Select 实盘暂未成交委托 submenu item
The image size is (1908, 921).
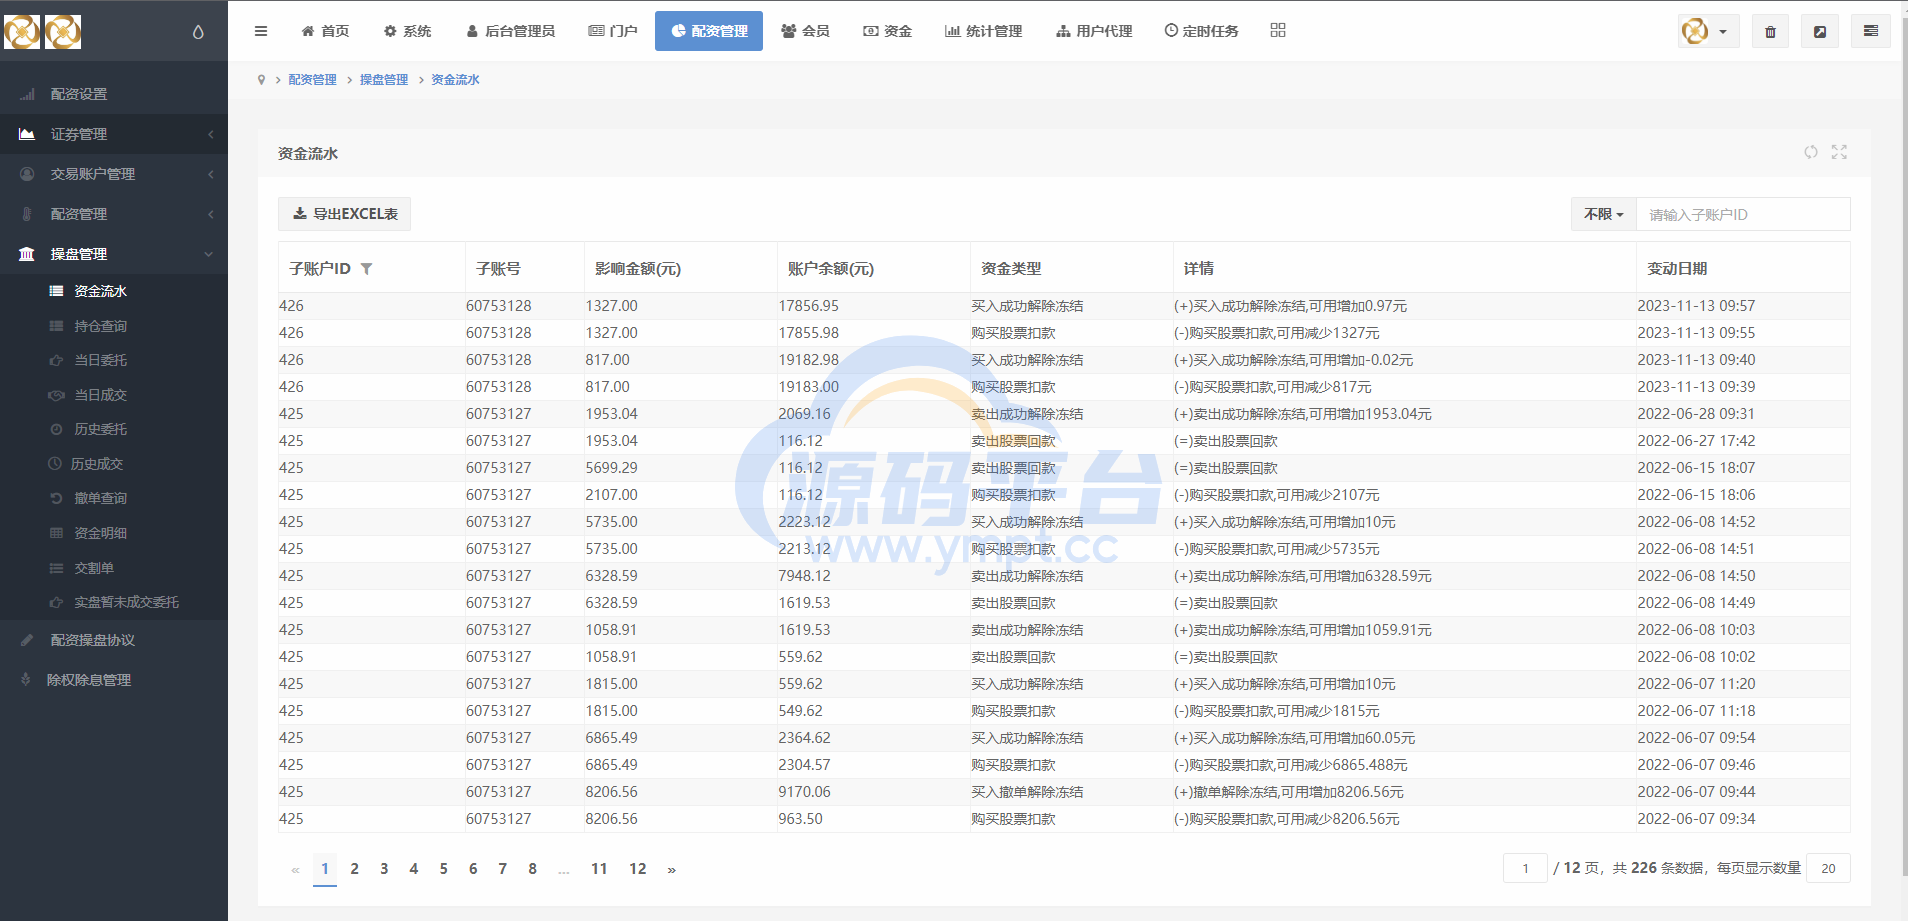114,602
